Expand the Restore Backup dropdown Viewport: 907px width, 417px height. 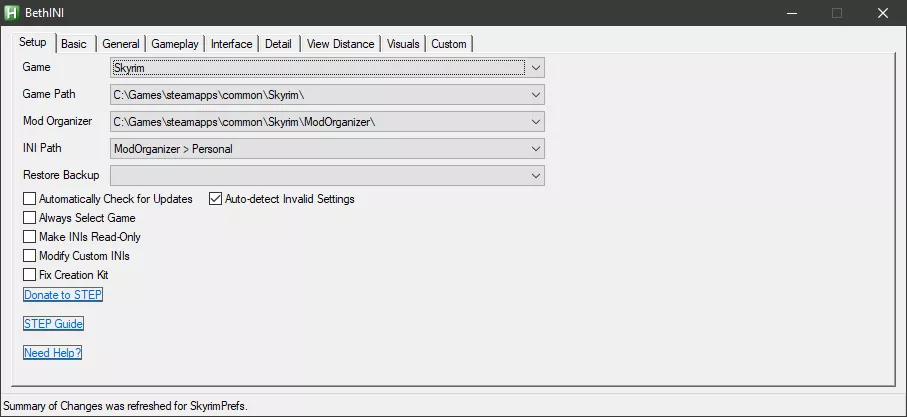pyautogui.click(x=327, y=175)
